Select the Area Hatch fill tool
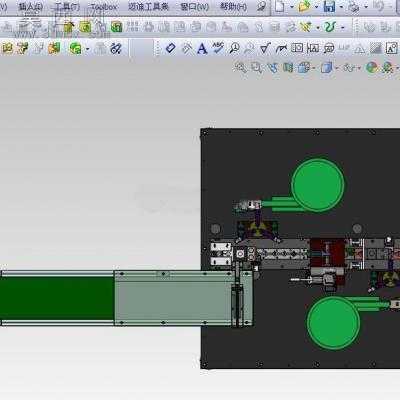This screenshot has height=400, width=400. 376,49
